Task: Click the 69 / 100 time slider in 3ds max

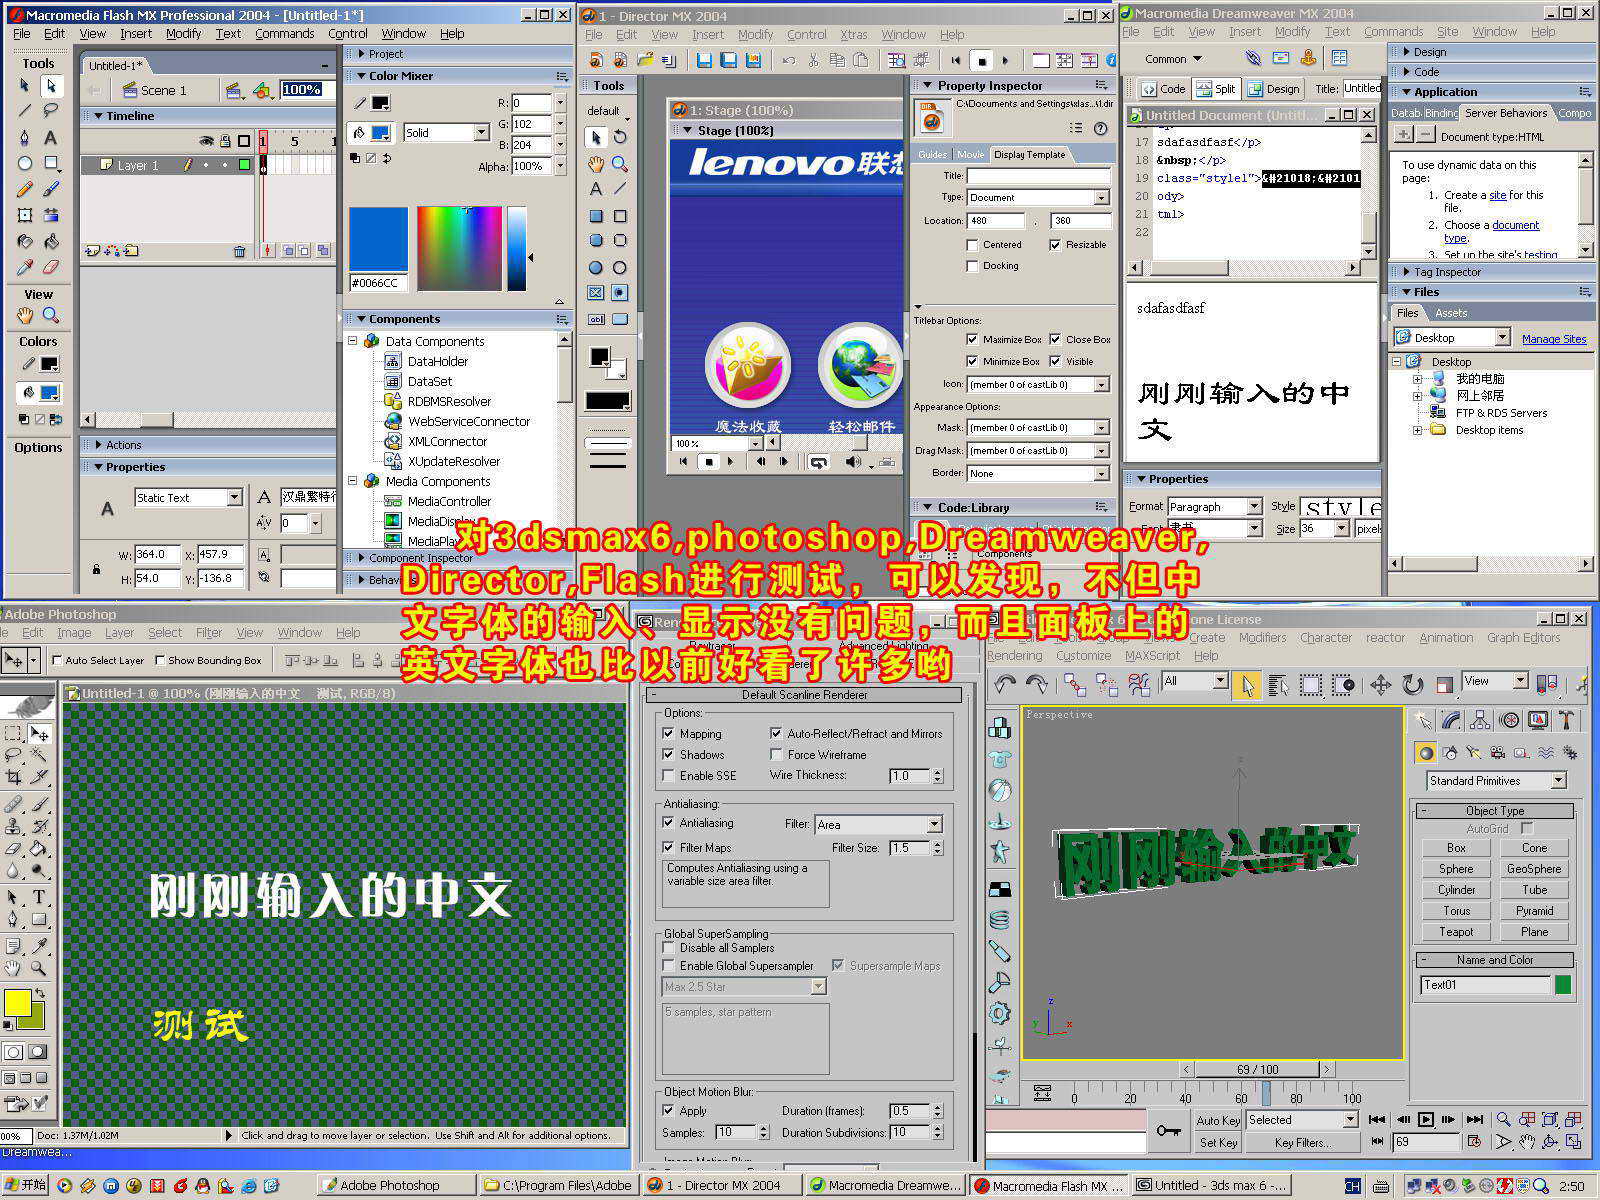Action: [1257, 1069]
